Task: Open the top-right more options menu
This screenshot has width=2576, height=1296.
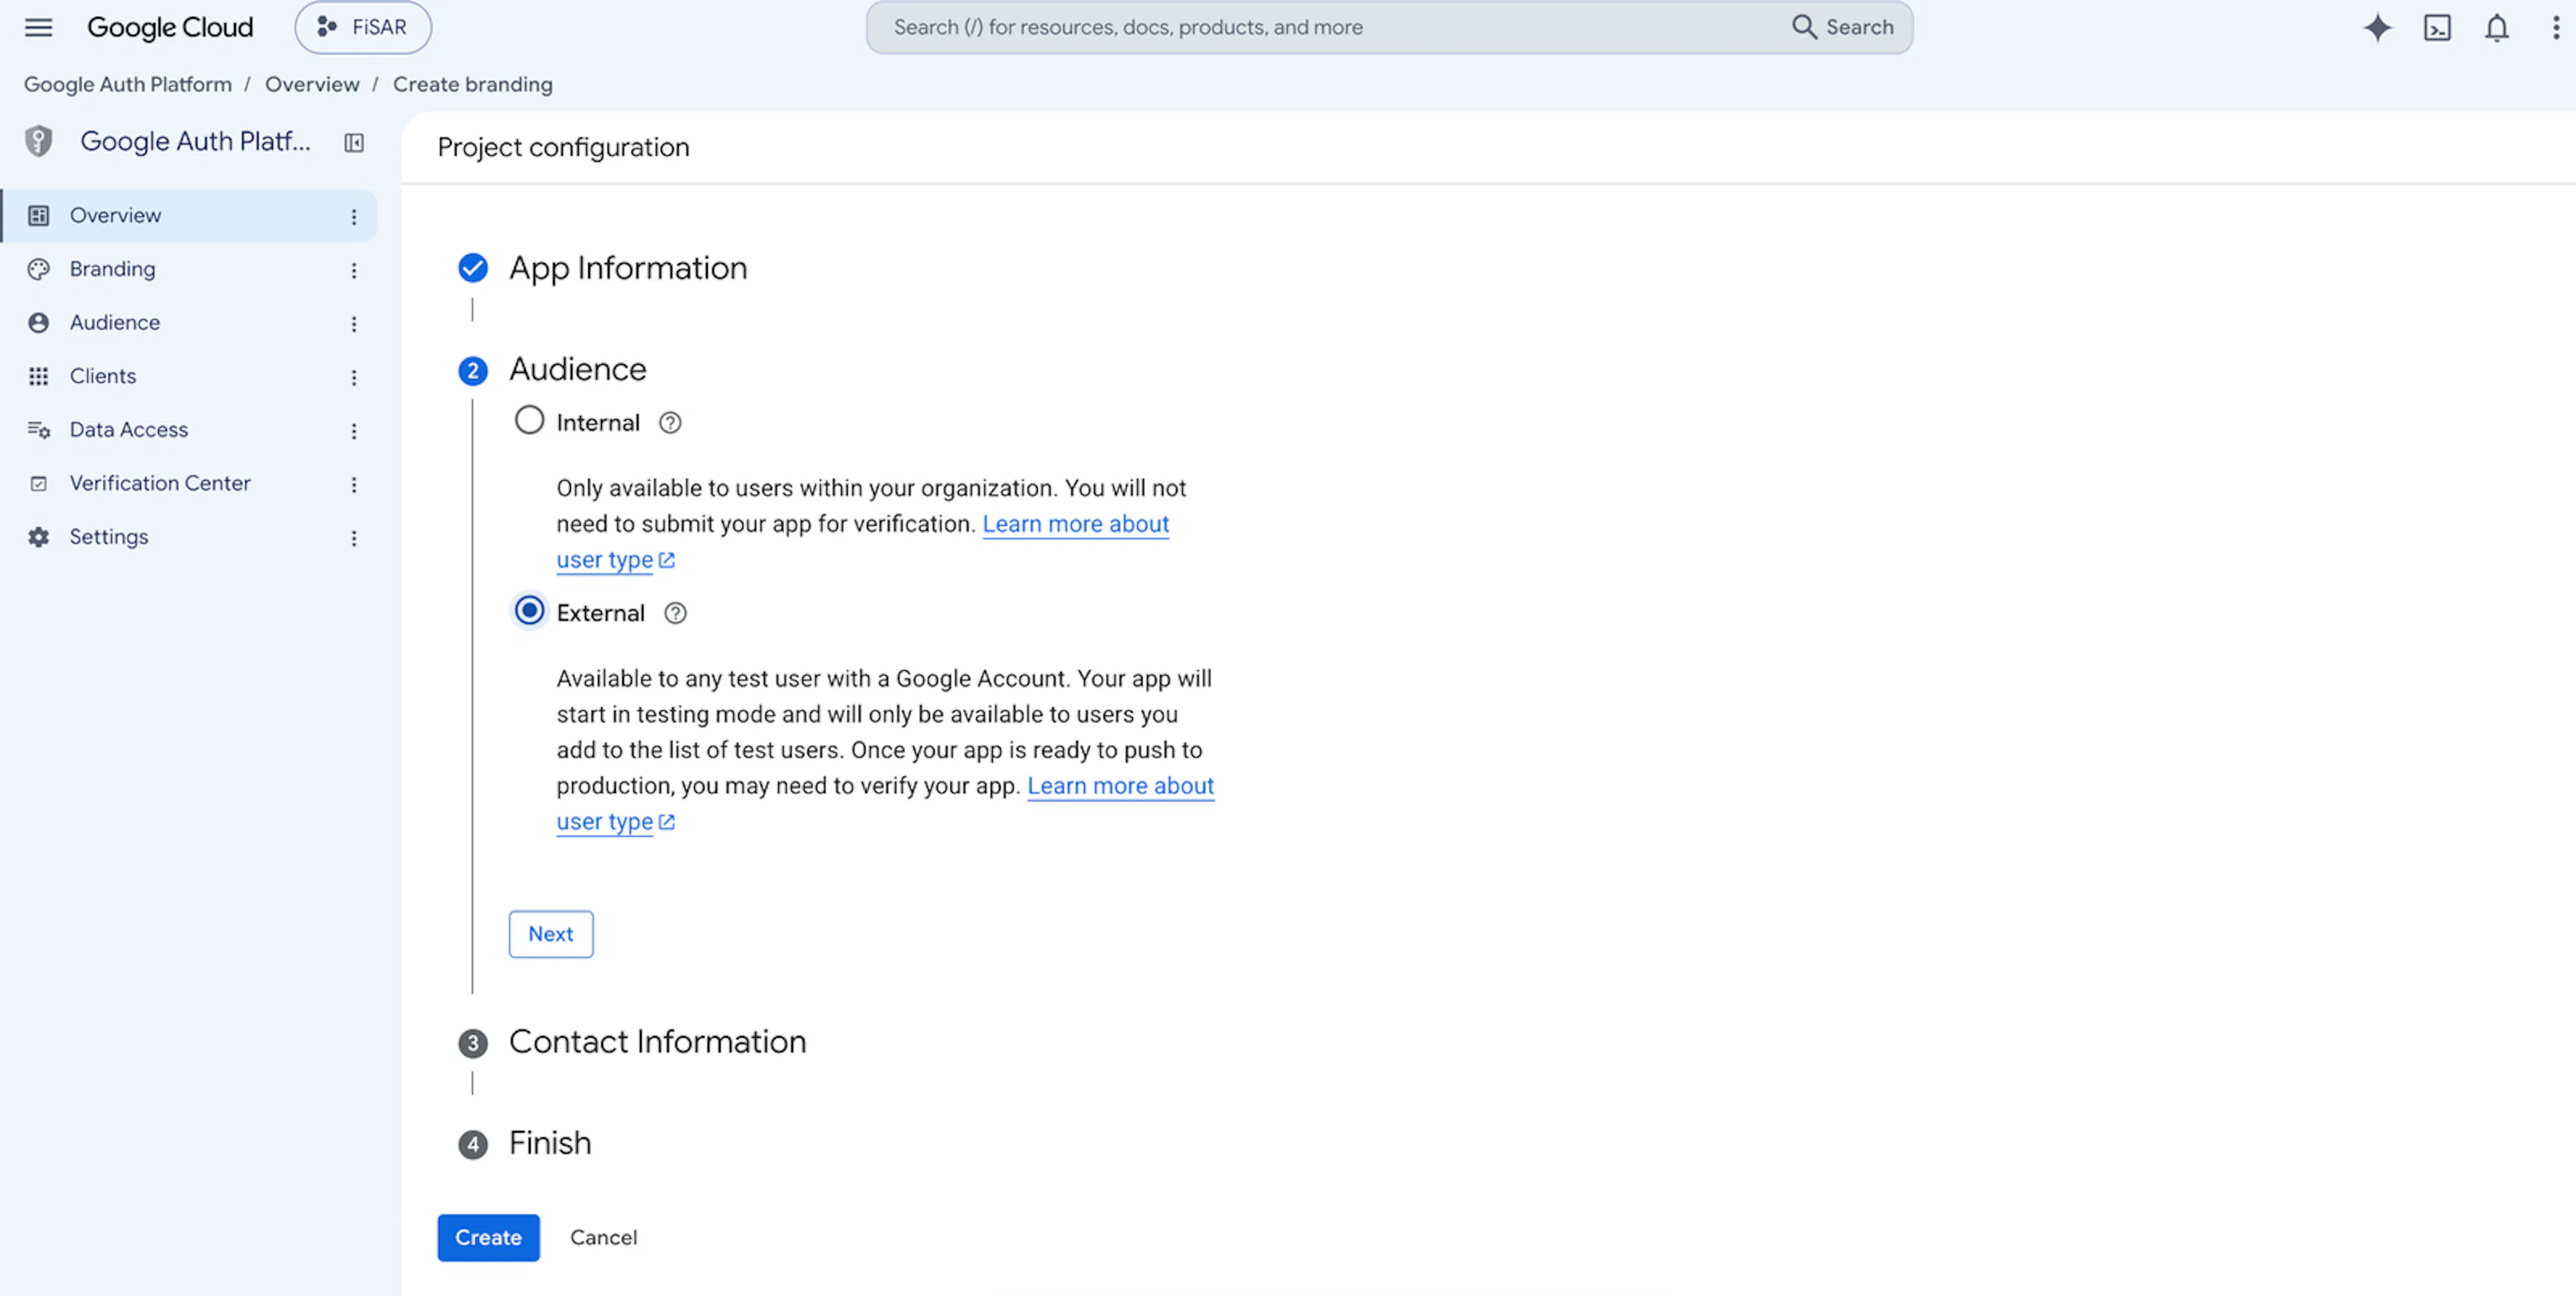Action: 2555,27
